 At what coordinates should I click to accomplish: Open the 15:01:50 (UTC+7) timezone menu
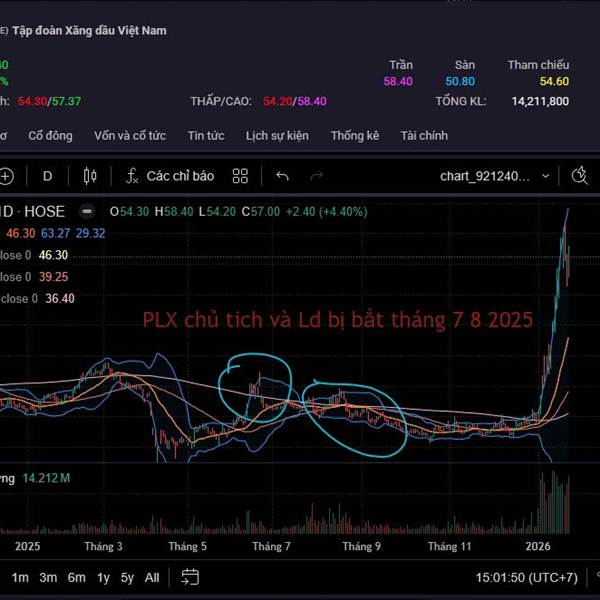click(x=527, y=577)
